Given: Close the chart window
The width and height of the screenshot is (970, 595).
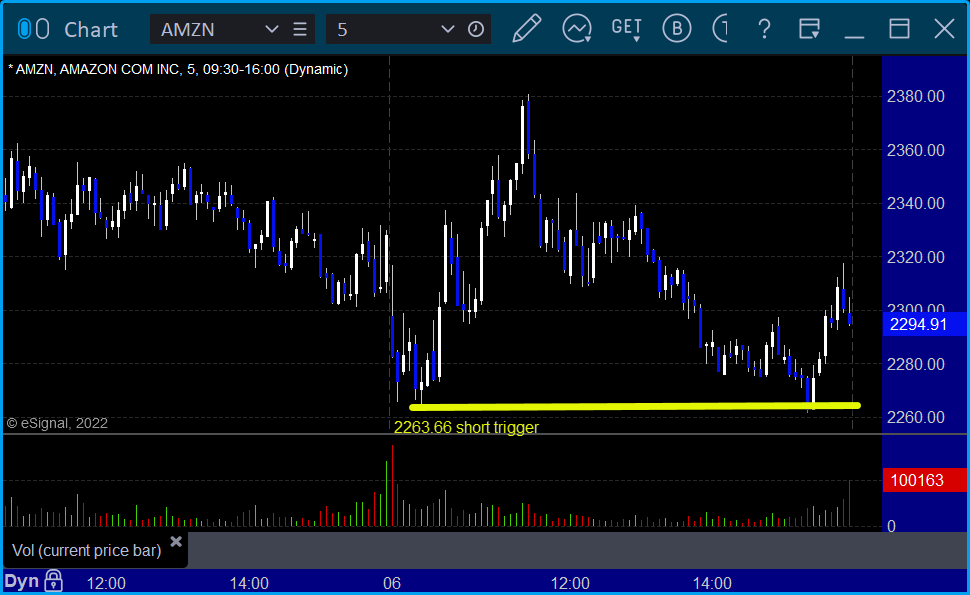Looking at the screenshot, I should tap(944, 28).
